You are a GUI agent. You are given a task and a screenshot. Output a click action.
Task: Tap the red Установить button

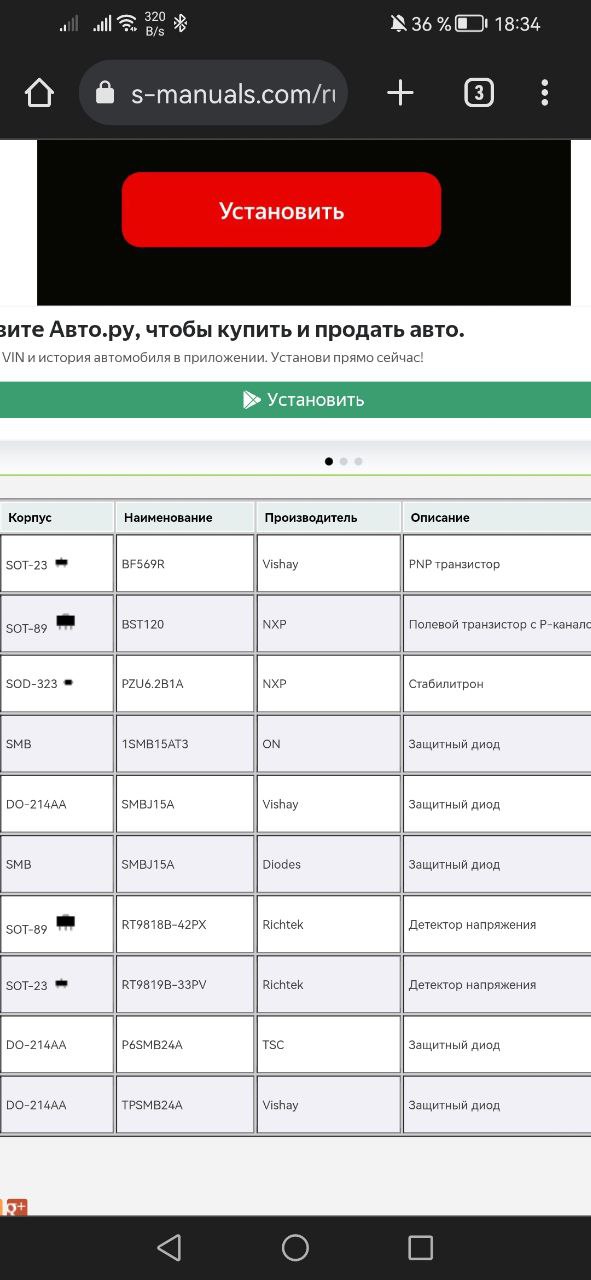pos(281,210)
